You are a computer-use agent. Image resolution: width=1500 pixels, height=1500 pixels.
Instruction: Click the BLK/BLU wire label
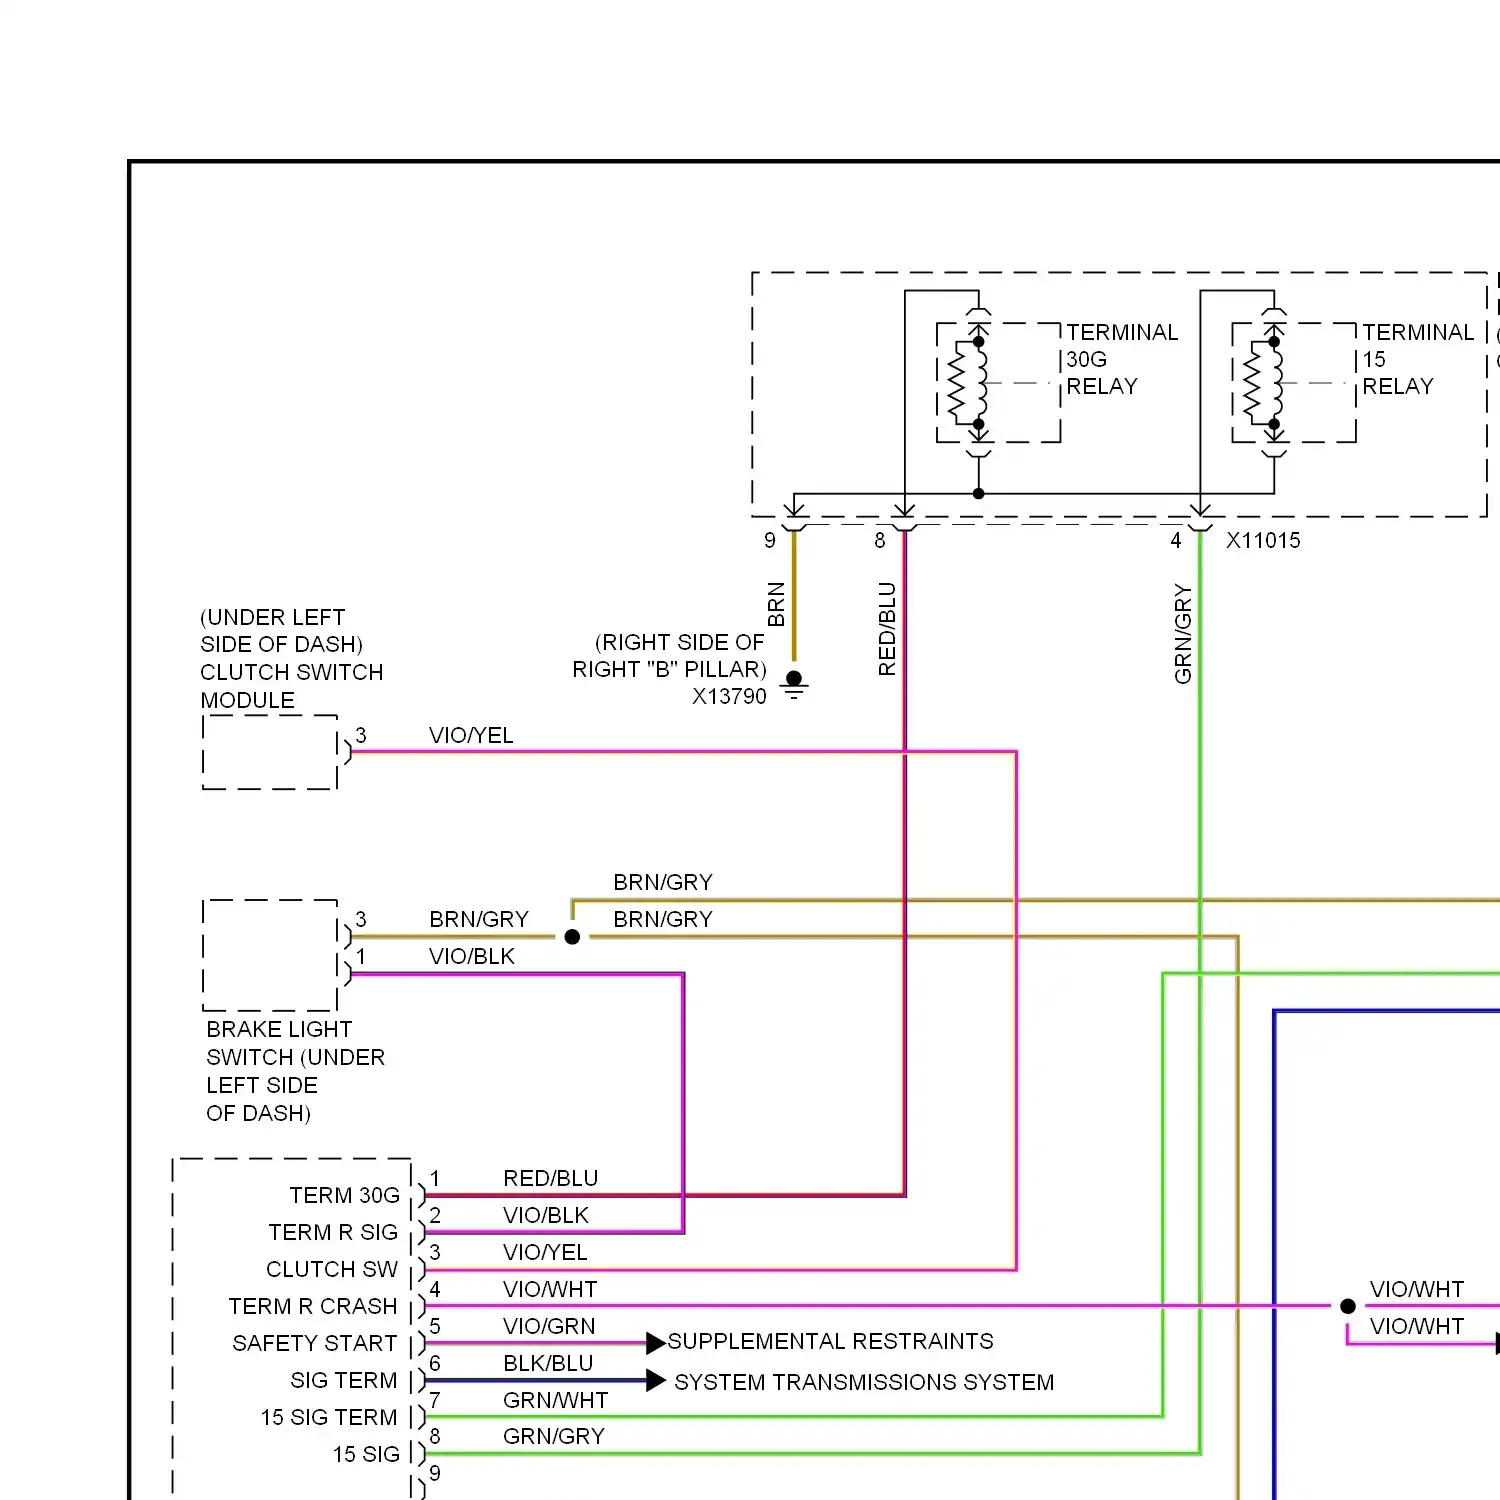[x=548, y=1363]
